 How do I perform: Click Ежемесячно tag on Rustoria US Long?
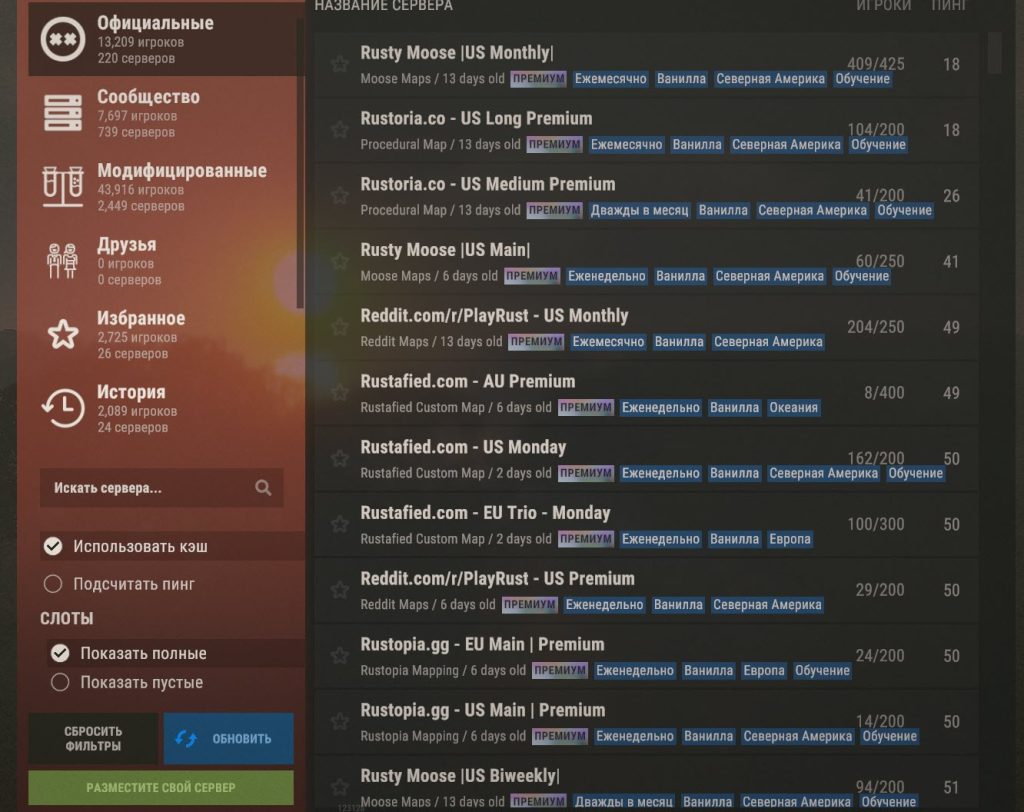[x=626, y=144]
